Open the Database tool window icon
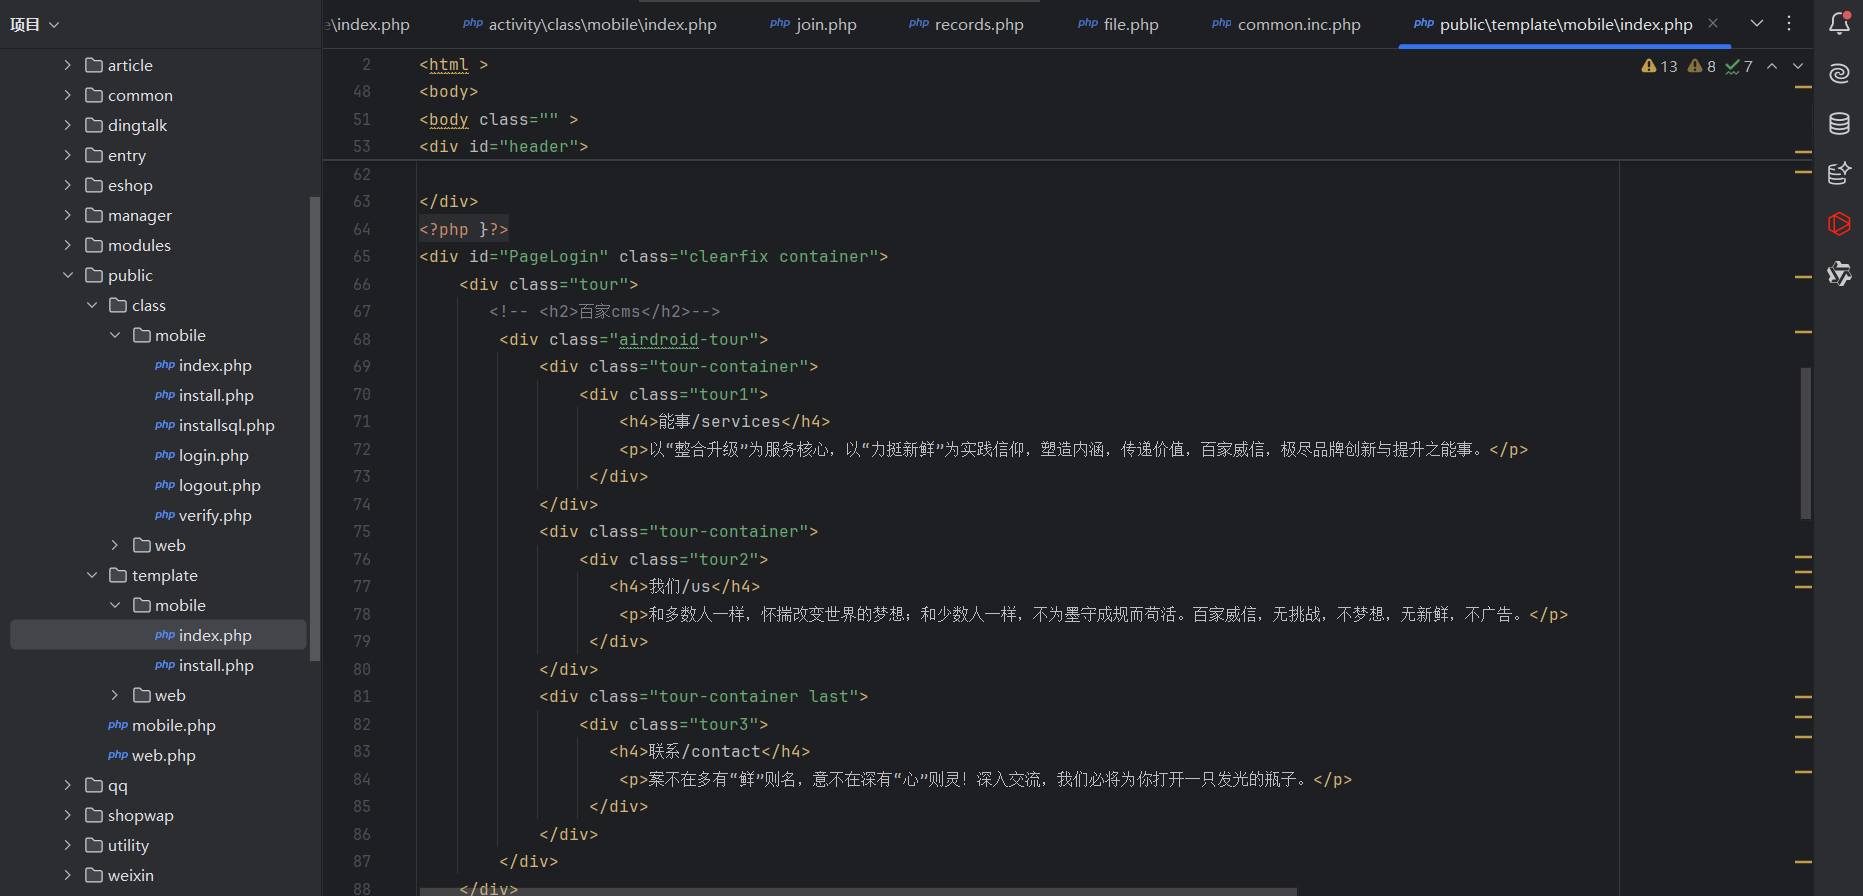 [x=1838, y=123]
